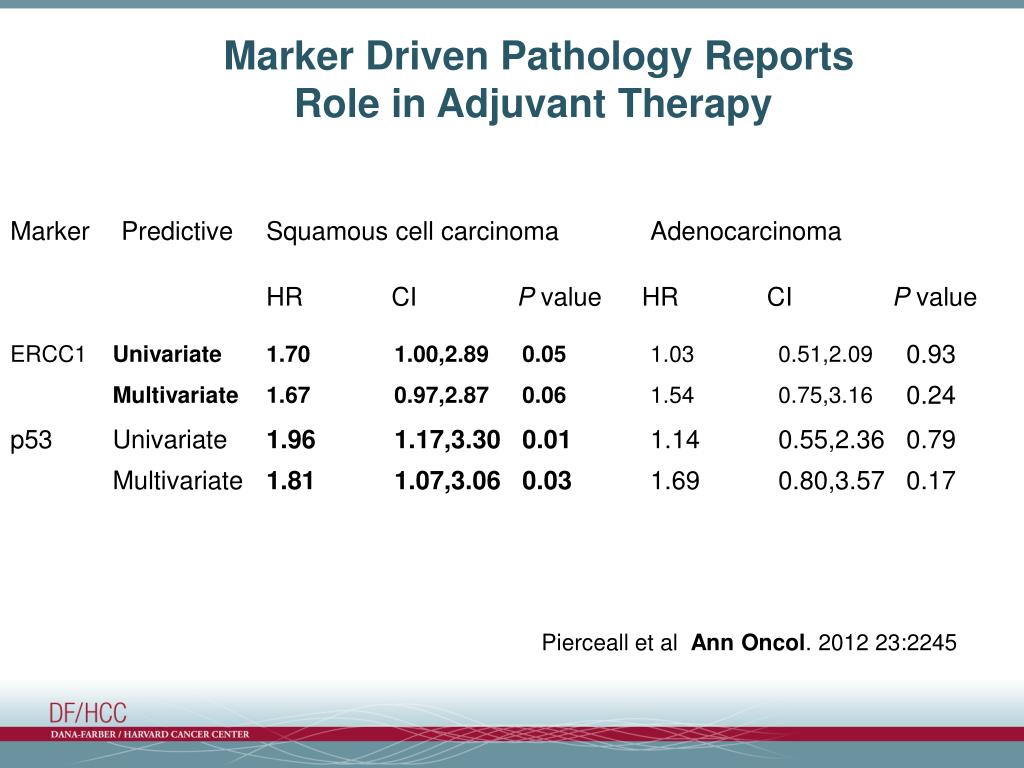The width and height of the screenshot is (1024, 768).
Task: Click the 'Pierceall et al' citation text
Action: [x=609, y=643]
